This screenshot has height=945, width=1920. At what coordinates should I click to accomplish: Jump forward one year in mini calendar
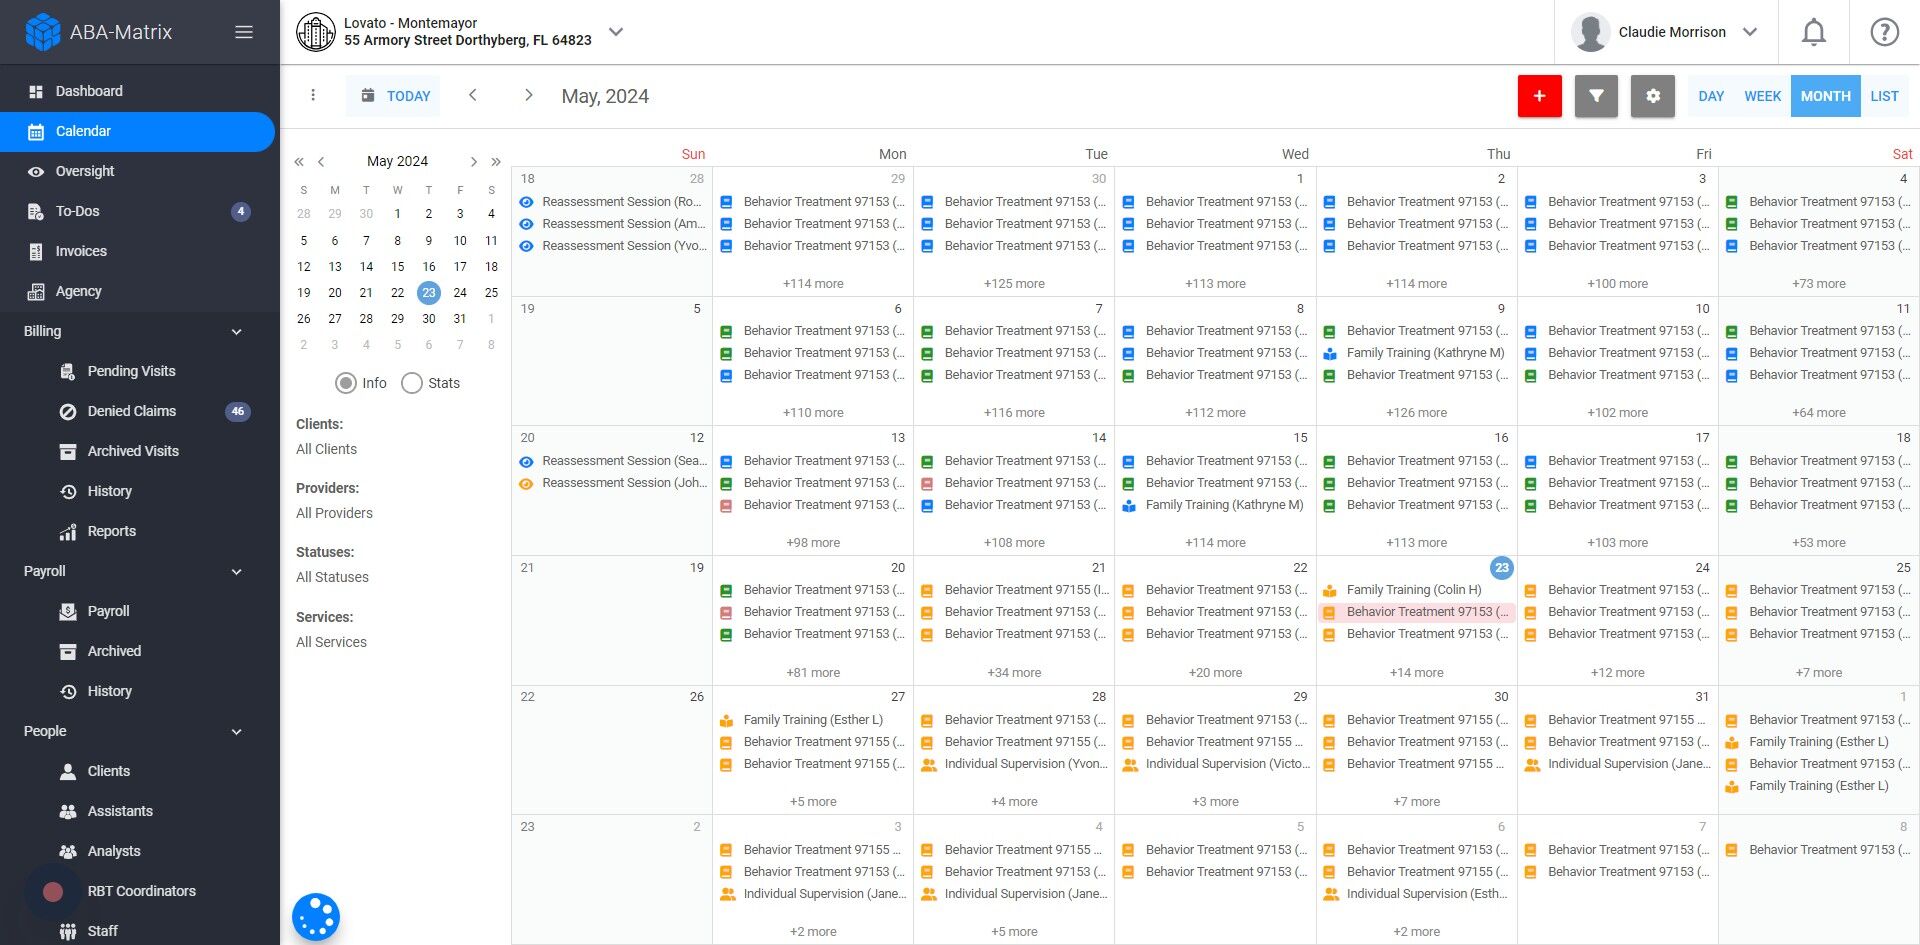(x=495, y=161)
